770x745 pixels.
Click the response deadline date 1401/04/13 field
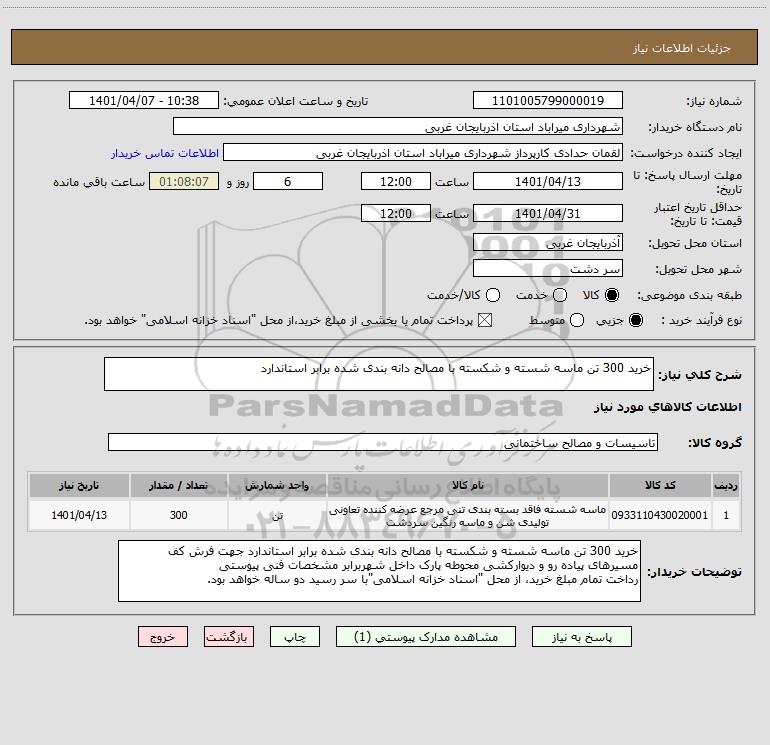tap(548, 182)
